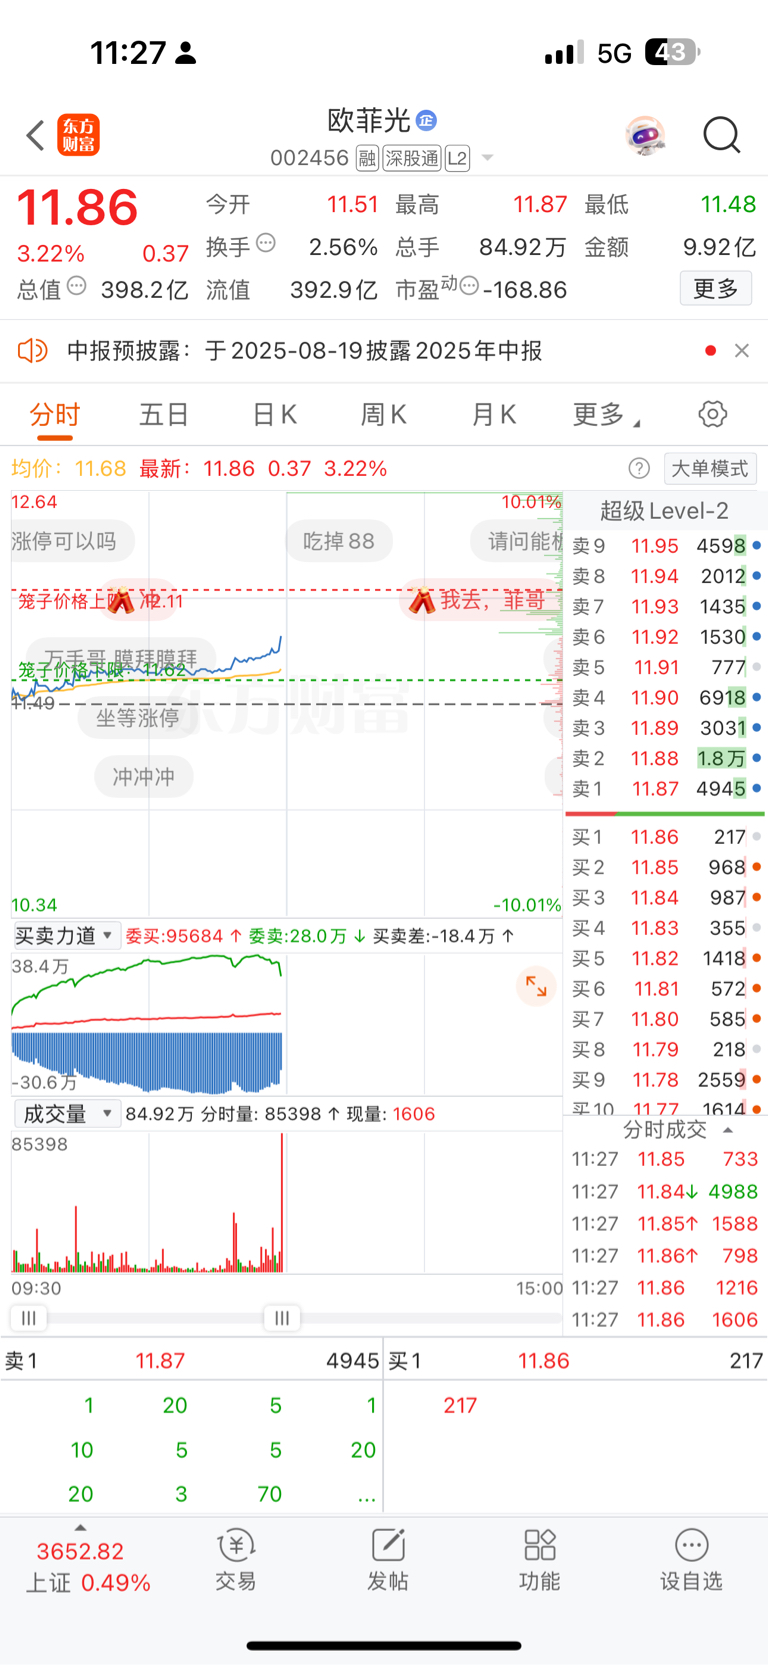Image resolution: width=768 pixels, height=1665 pixels.
Task: Open 买卖力道 indicator dropdown
Action: pos(67,936)
